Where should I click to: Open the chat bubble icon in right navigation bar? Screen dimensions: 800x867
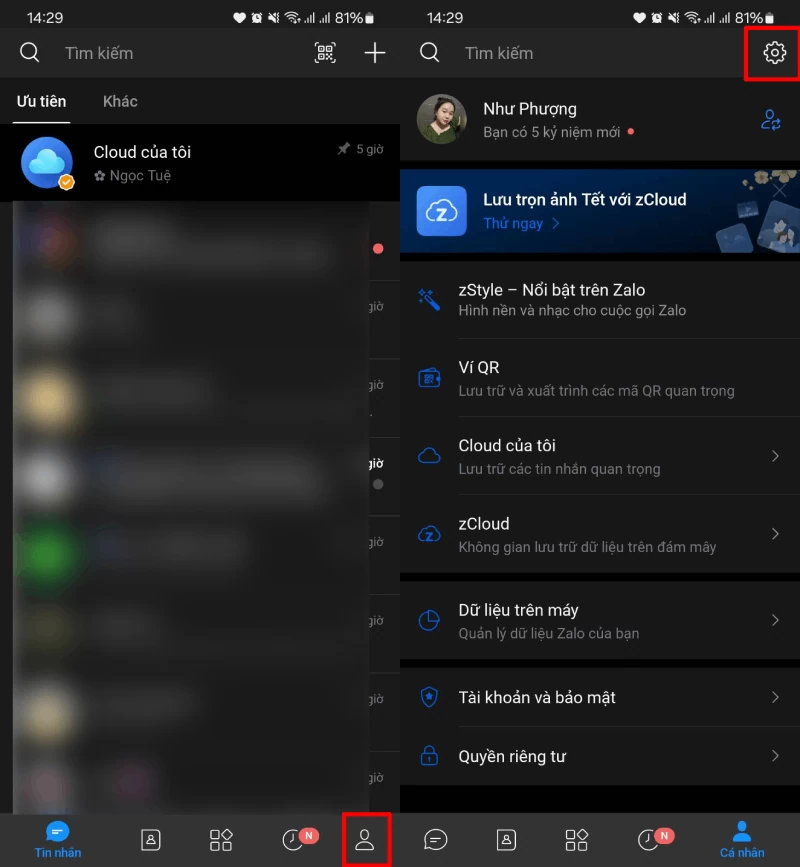coord(436,839)
